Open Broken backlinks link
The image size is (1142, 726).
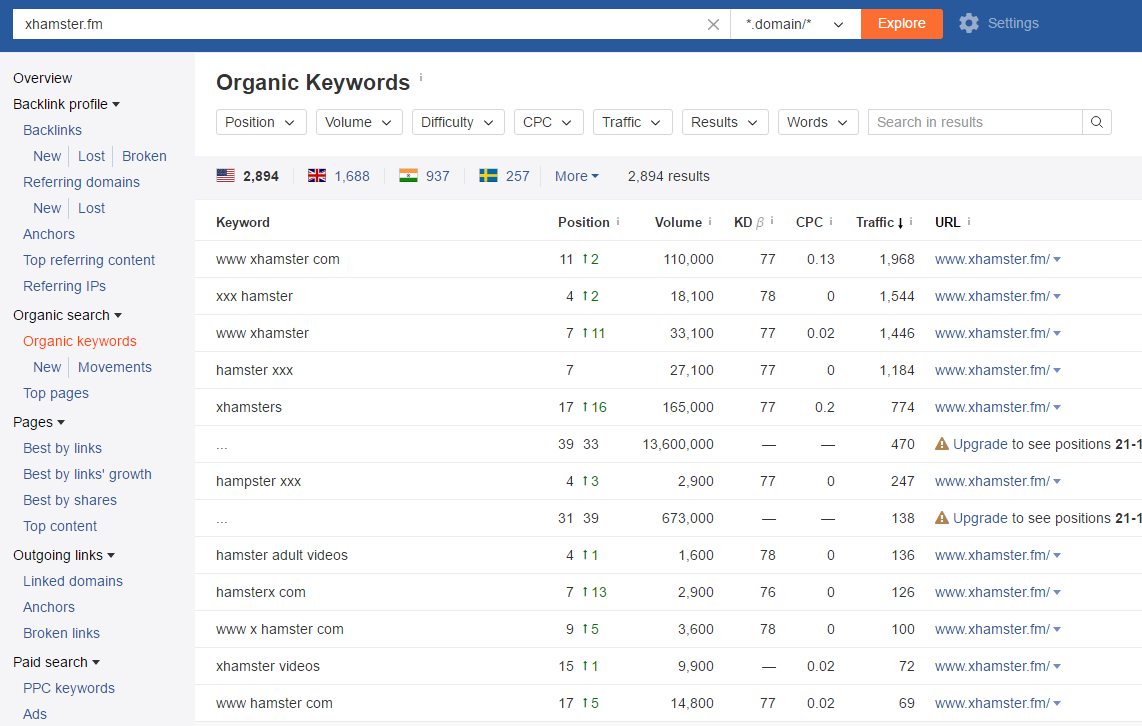(x=144, y=156)
